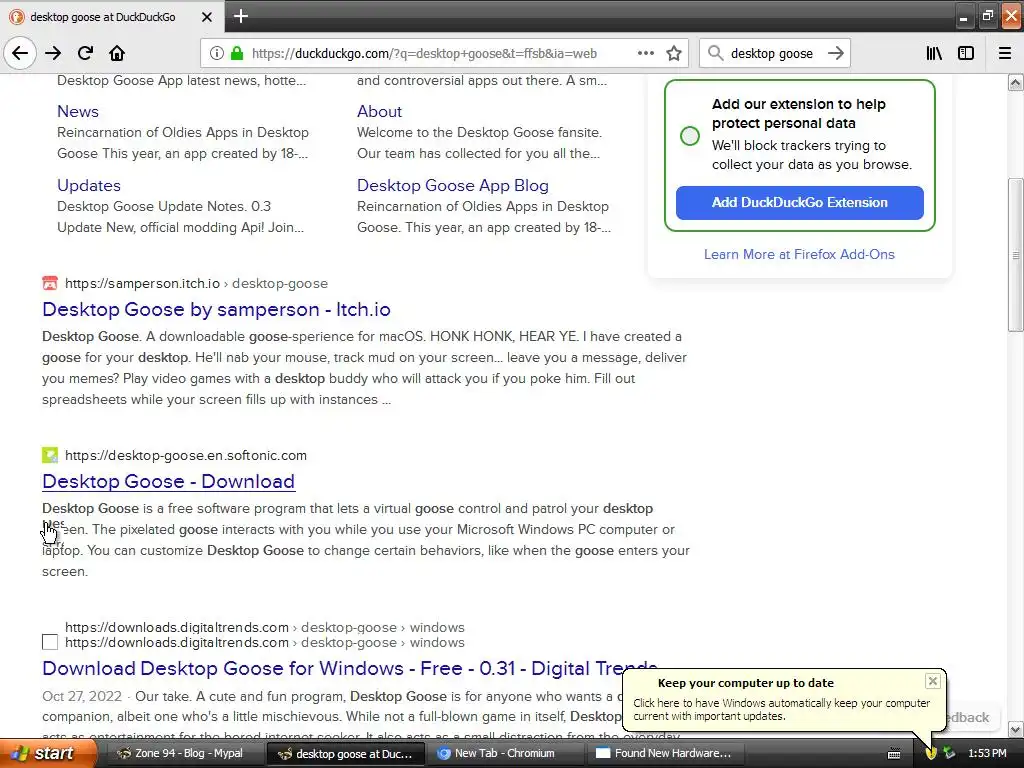
Task: Switch to New Tab - Chromium taskbar window
Action: (504, 753)
